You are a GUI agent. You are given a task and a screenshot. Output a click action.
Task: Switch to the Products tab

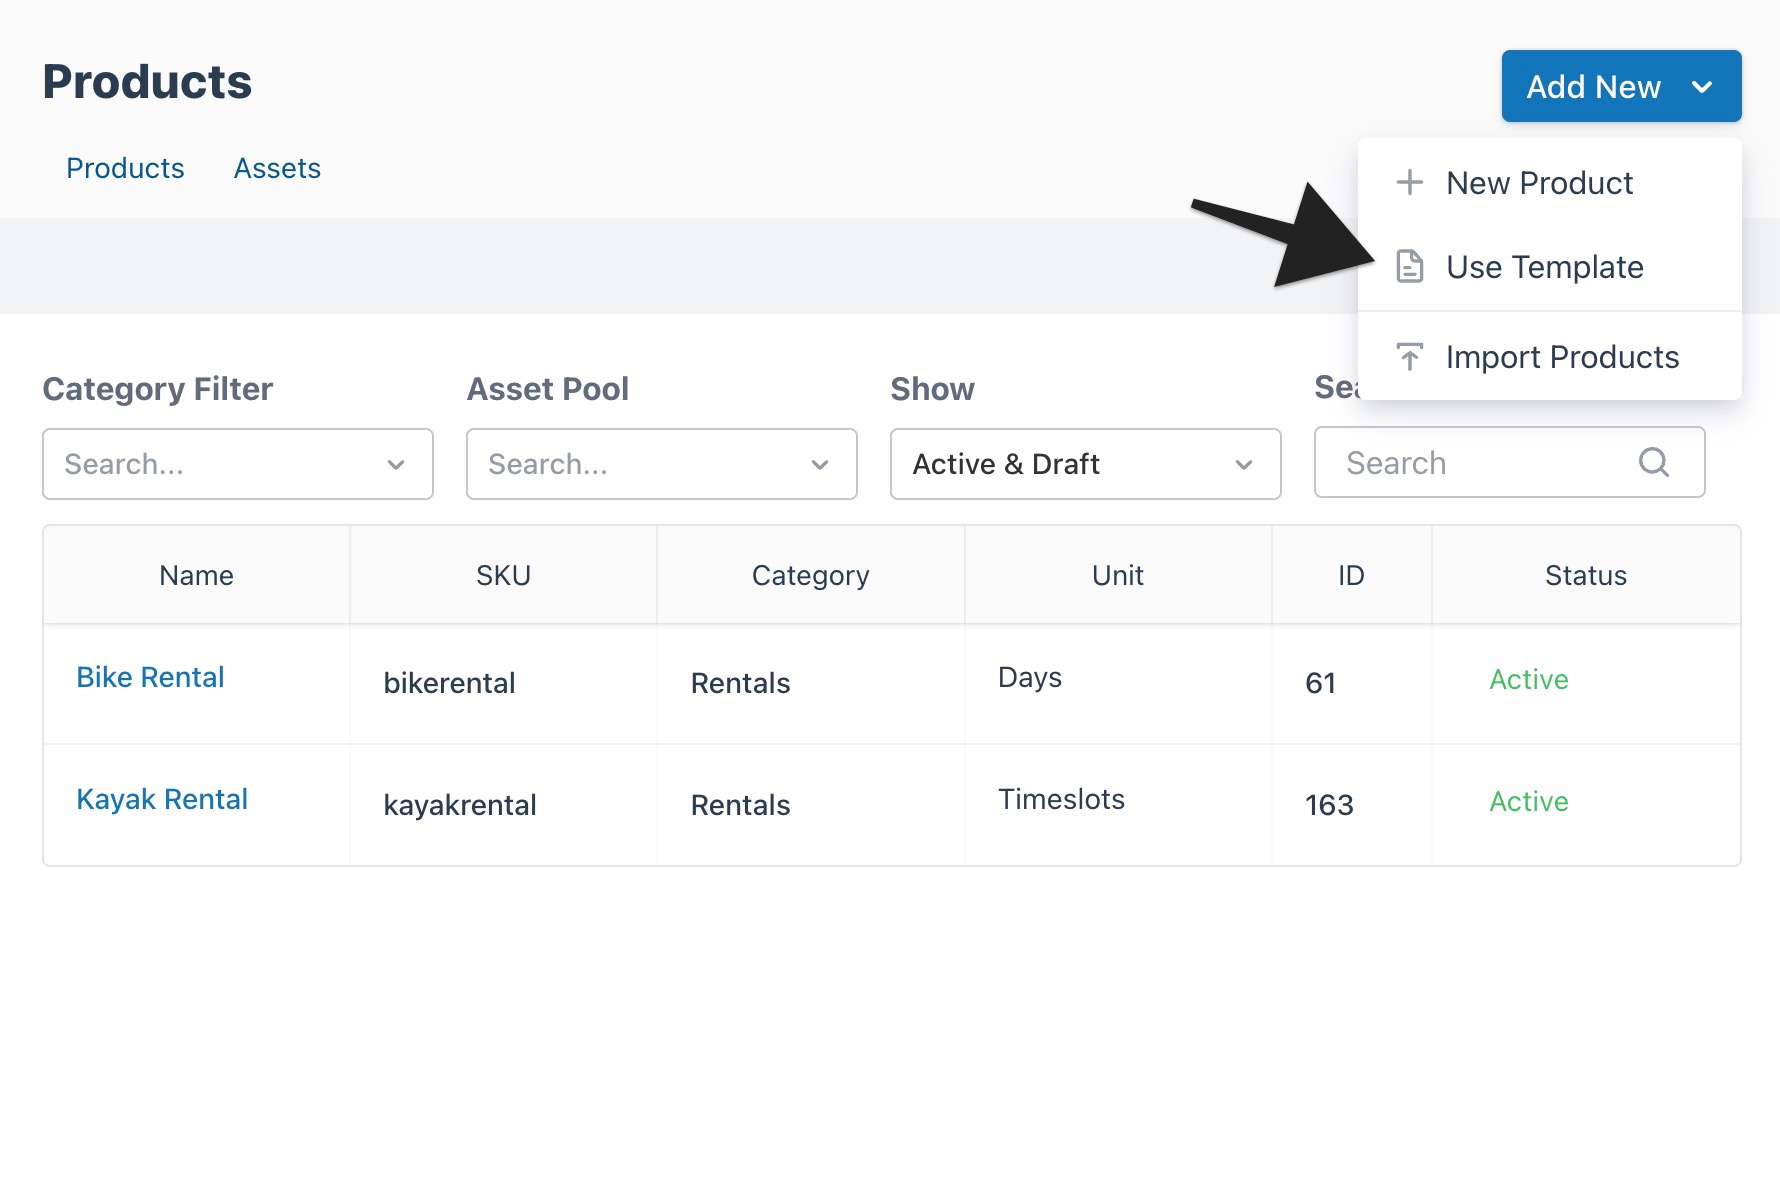(x=125, y=168)
